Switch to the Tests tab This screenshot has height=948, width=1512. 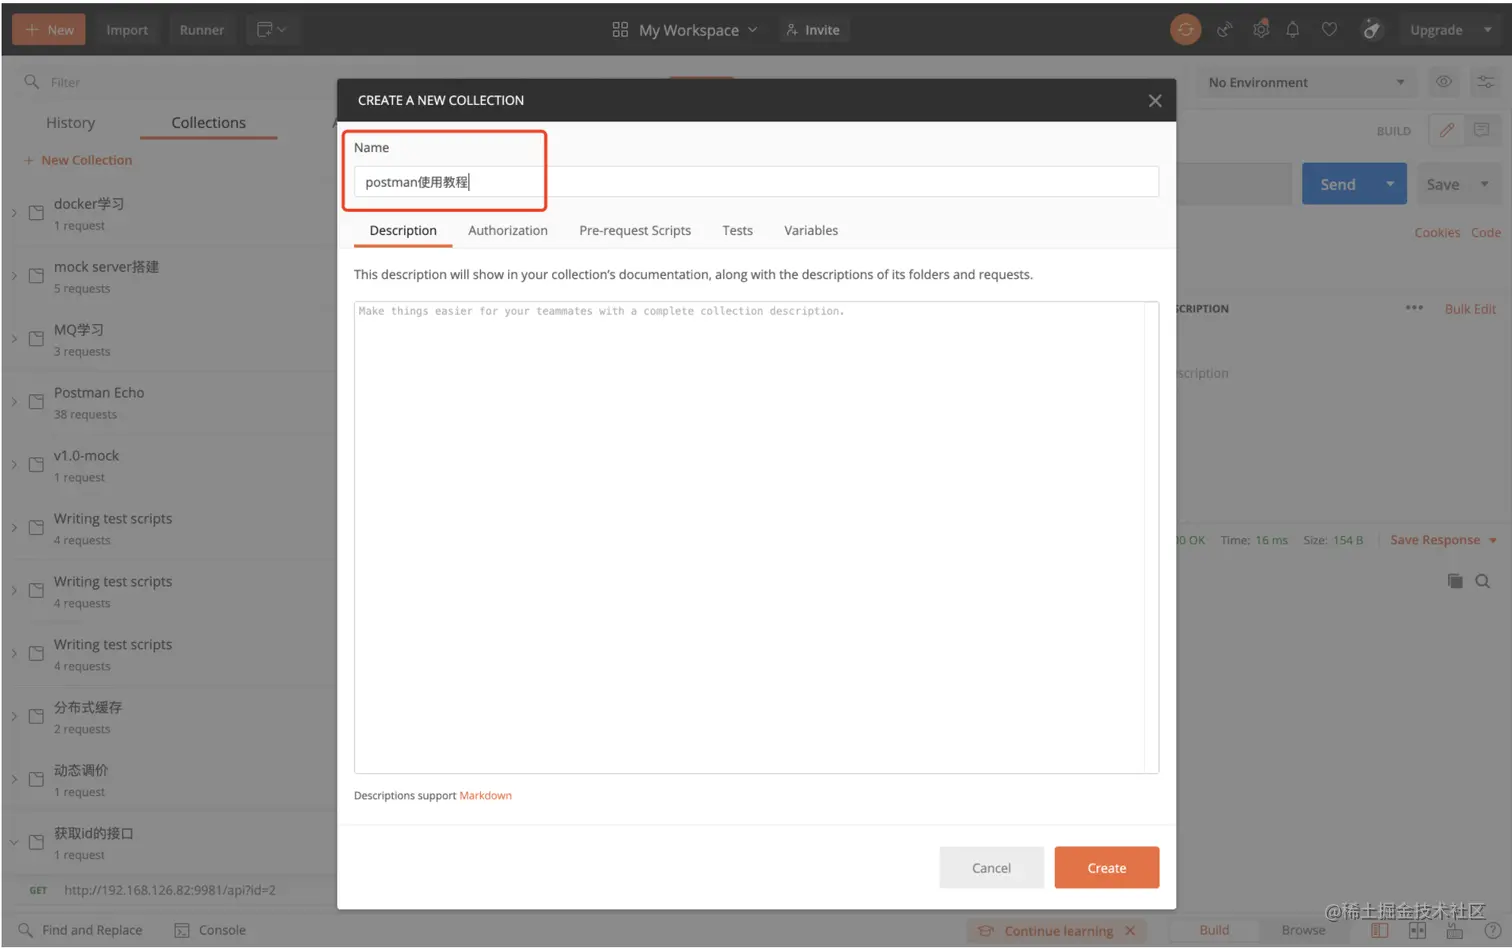pos(737,230)
